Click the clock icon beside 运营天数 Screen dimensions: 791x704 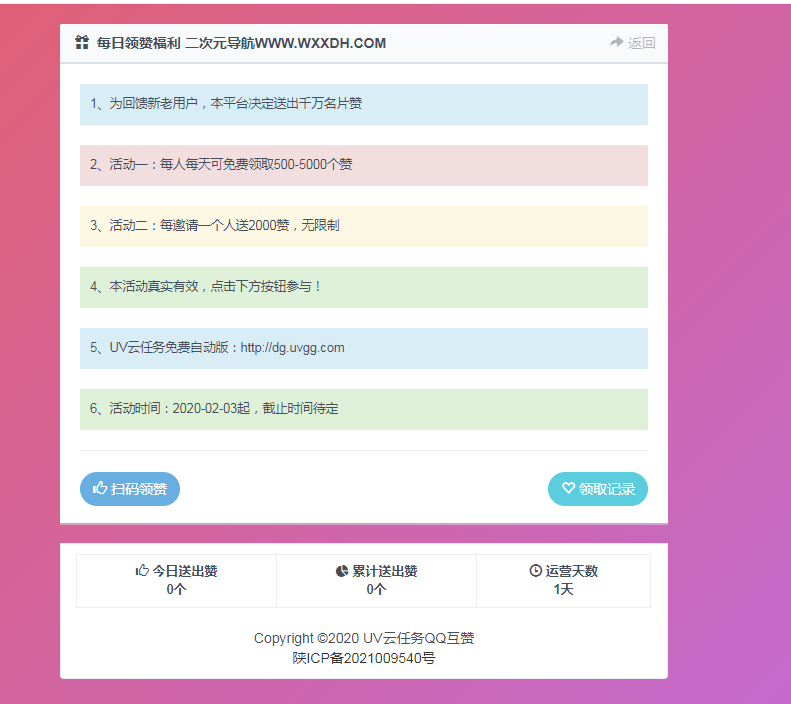[x=535, y=571]
